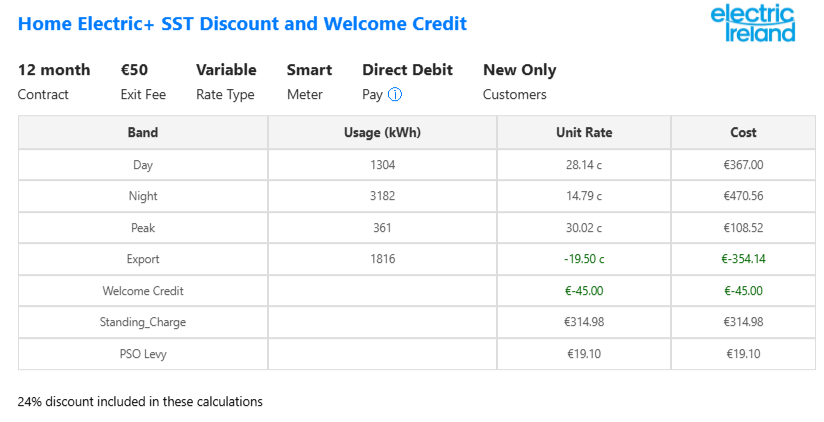Click the Export cost €-354.14
The image size is (824, 422).
pyautogui.click(x=743, y=259)
